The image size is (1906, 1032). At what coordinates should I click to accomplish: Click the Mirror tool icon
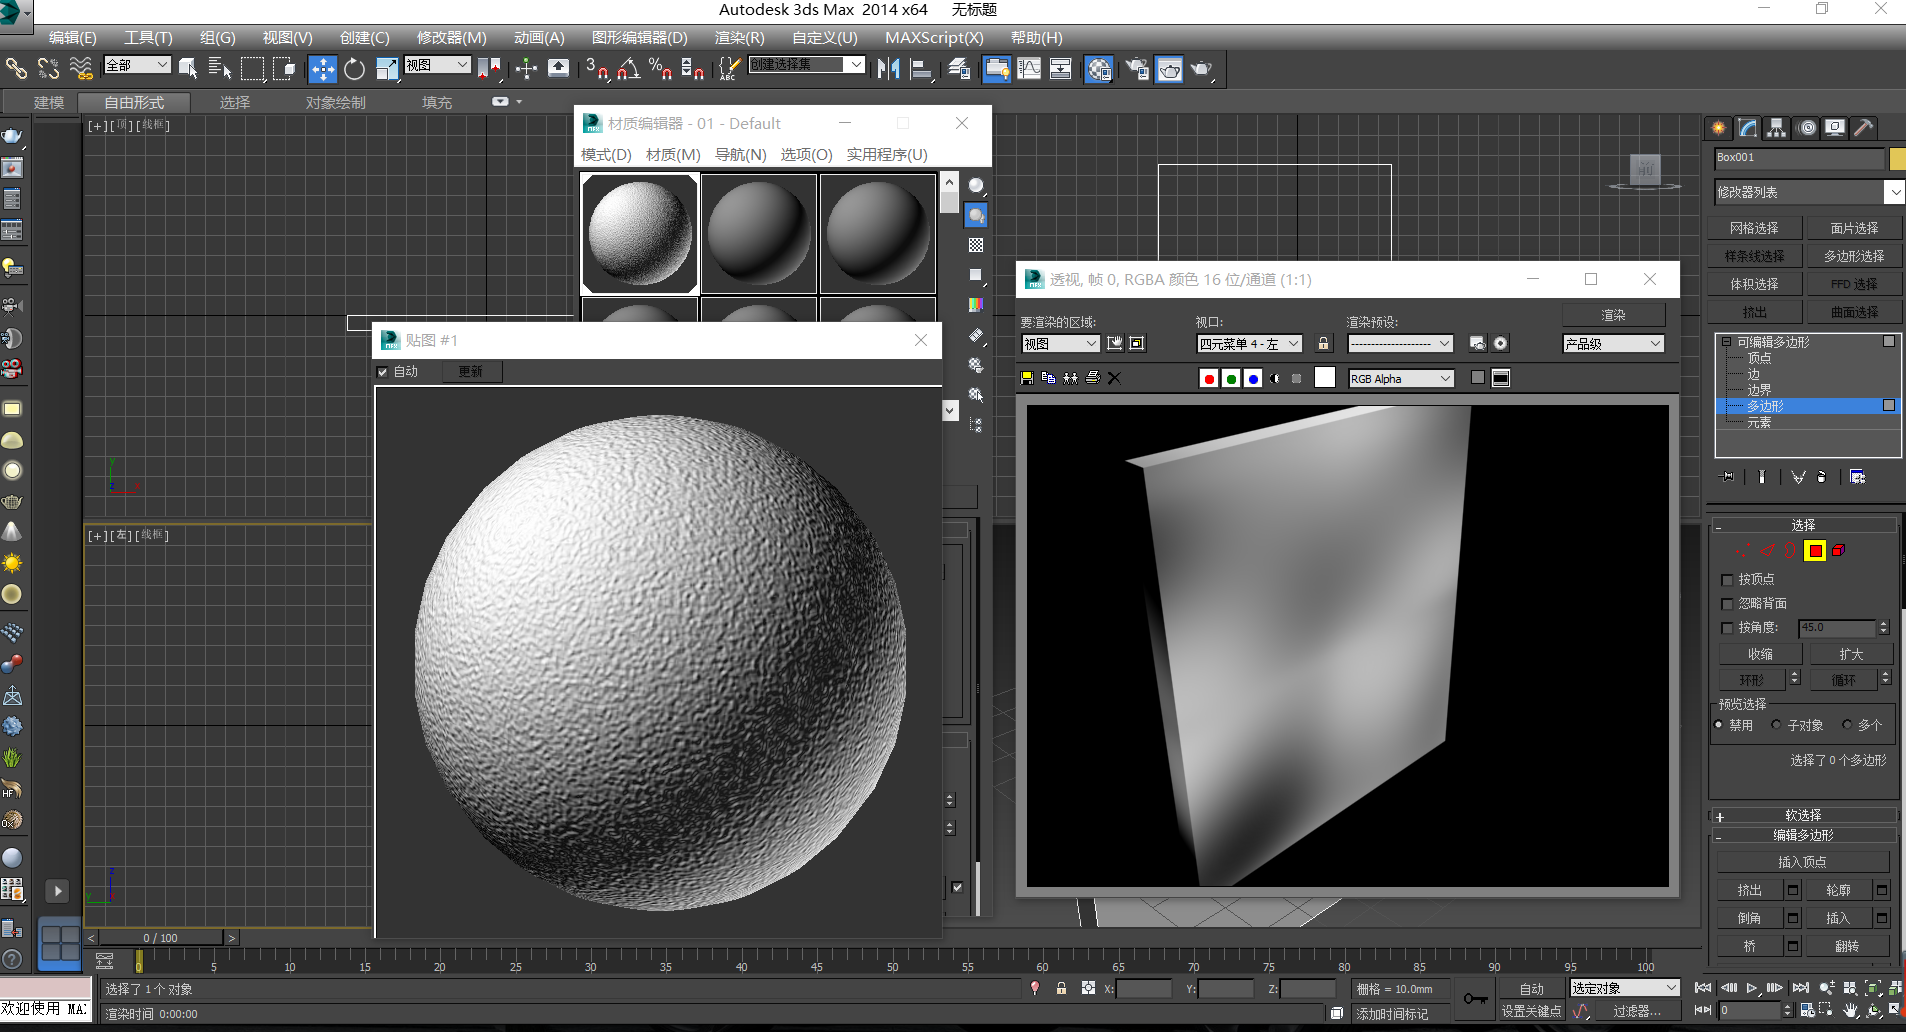coord(888,69)
